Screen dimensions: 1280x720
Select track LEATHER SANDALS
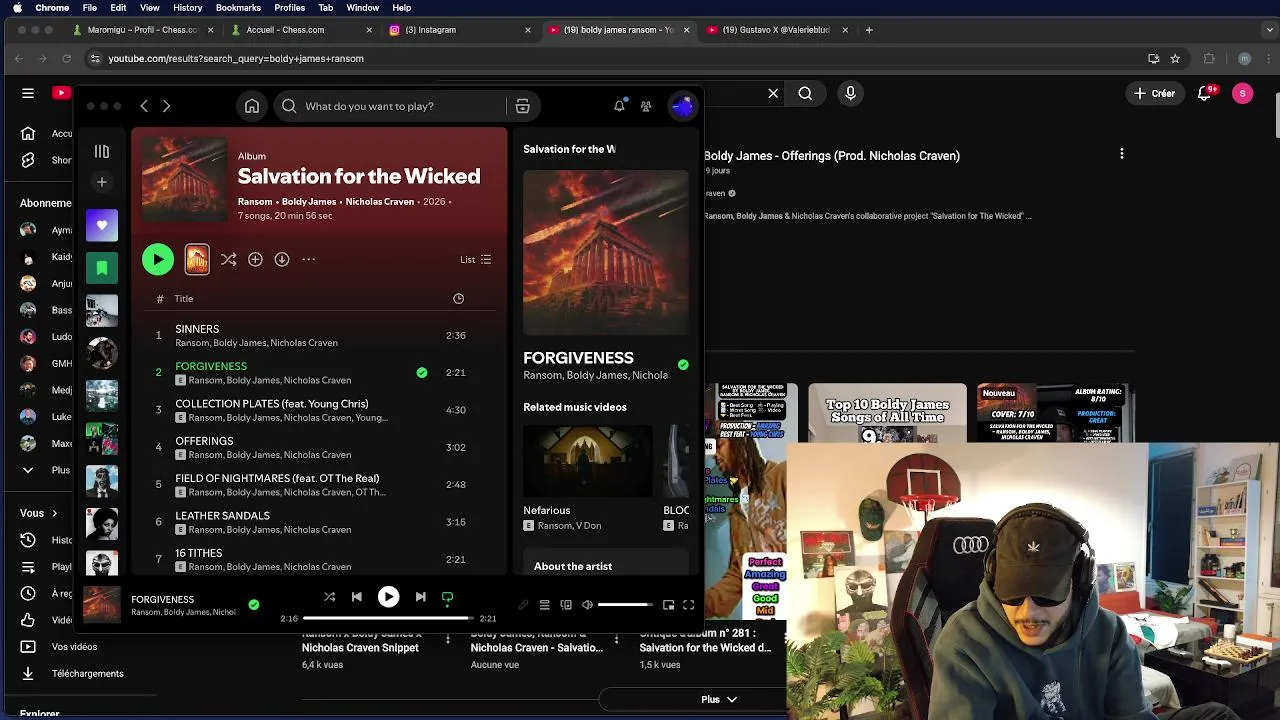click(320, 522)
